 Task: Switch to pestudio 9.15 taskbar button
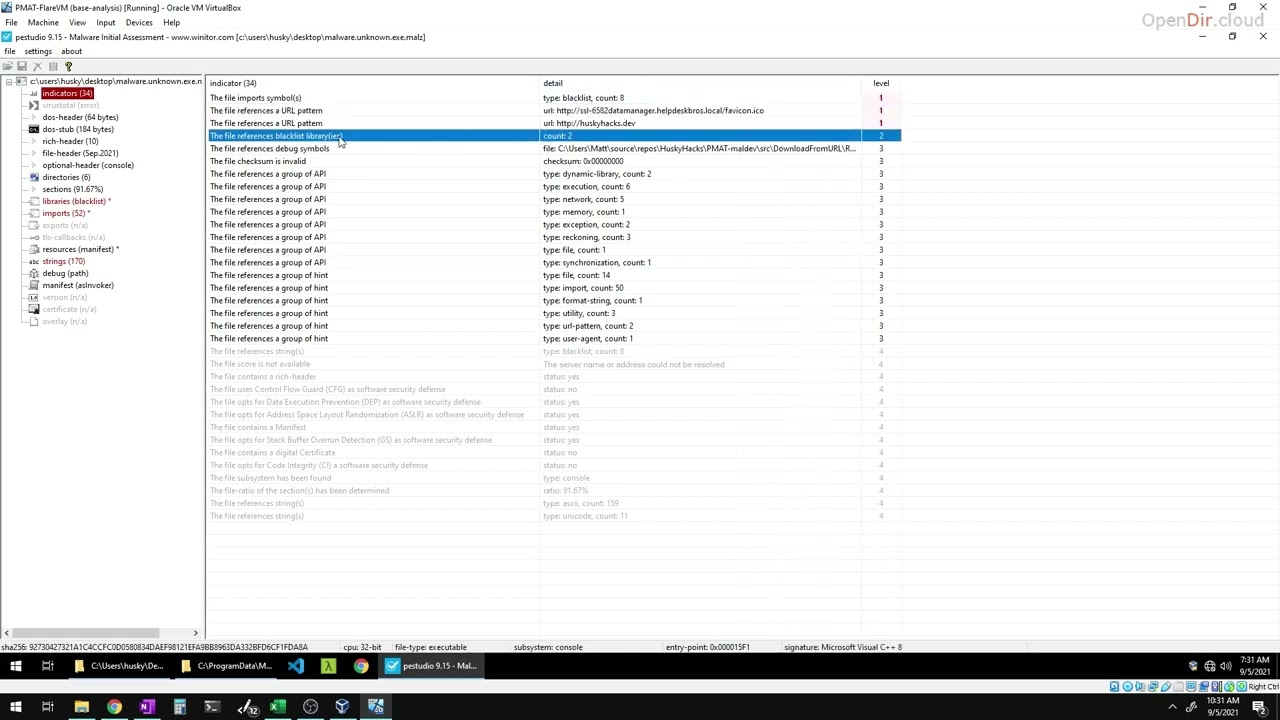click(432, 666)
